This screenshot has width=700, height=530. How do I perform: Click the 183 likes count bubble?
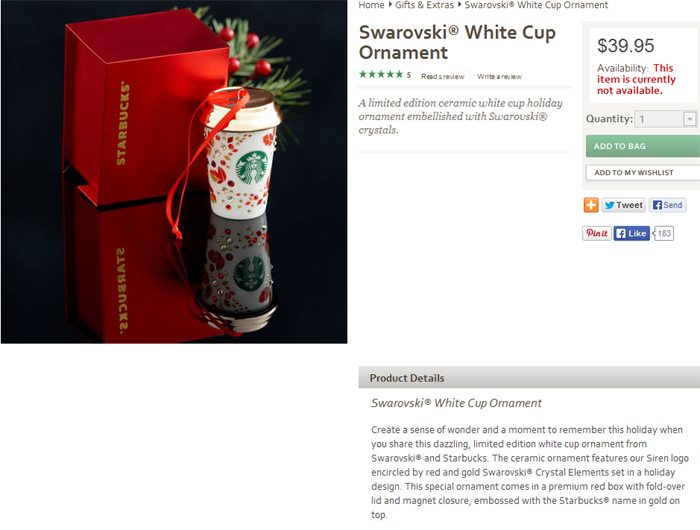(664, 233)
